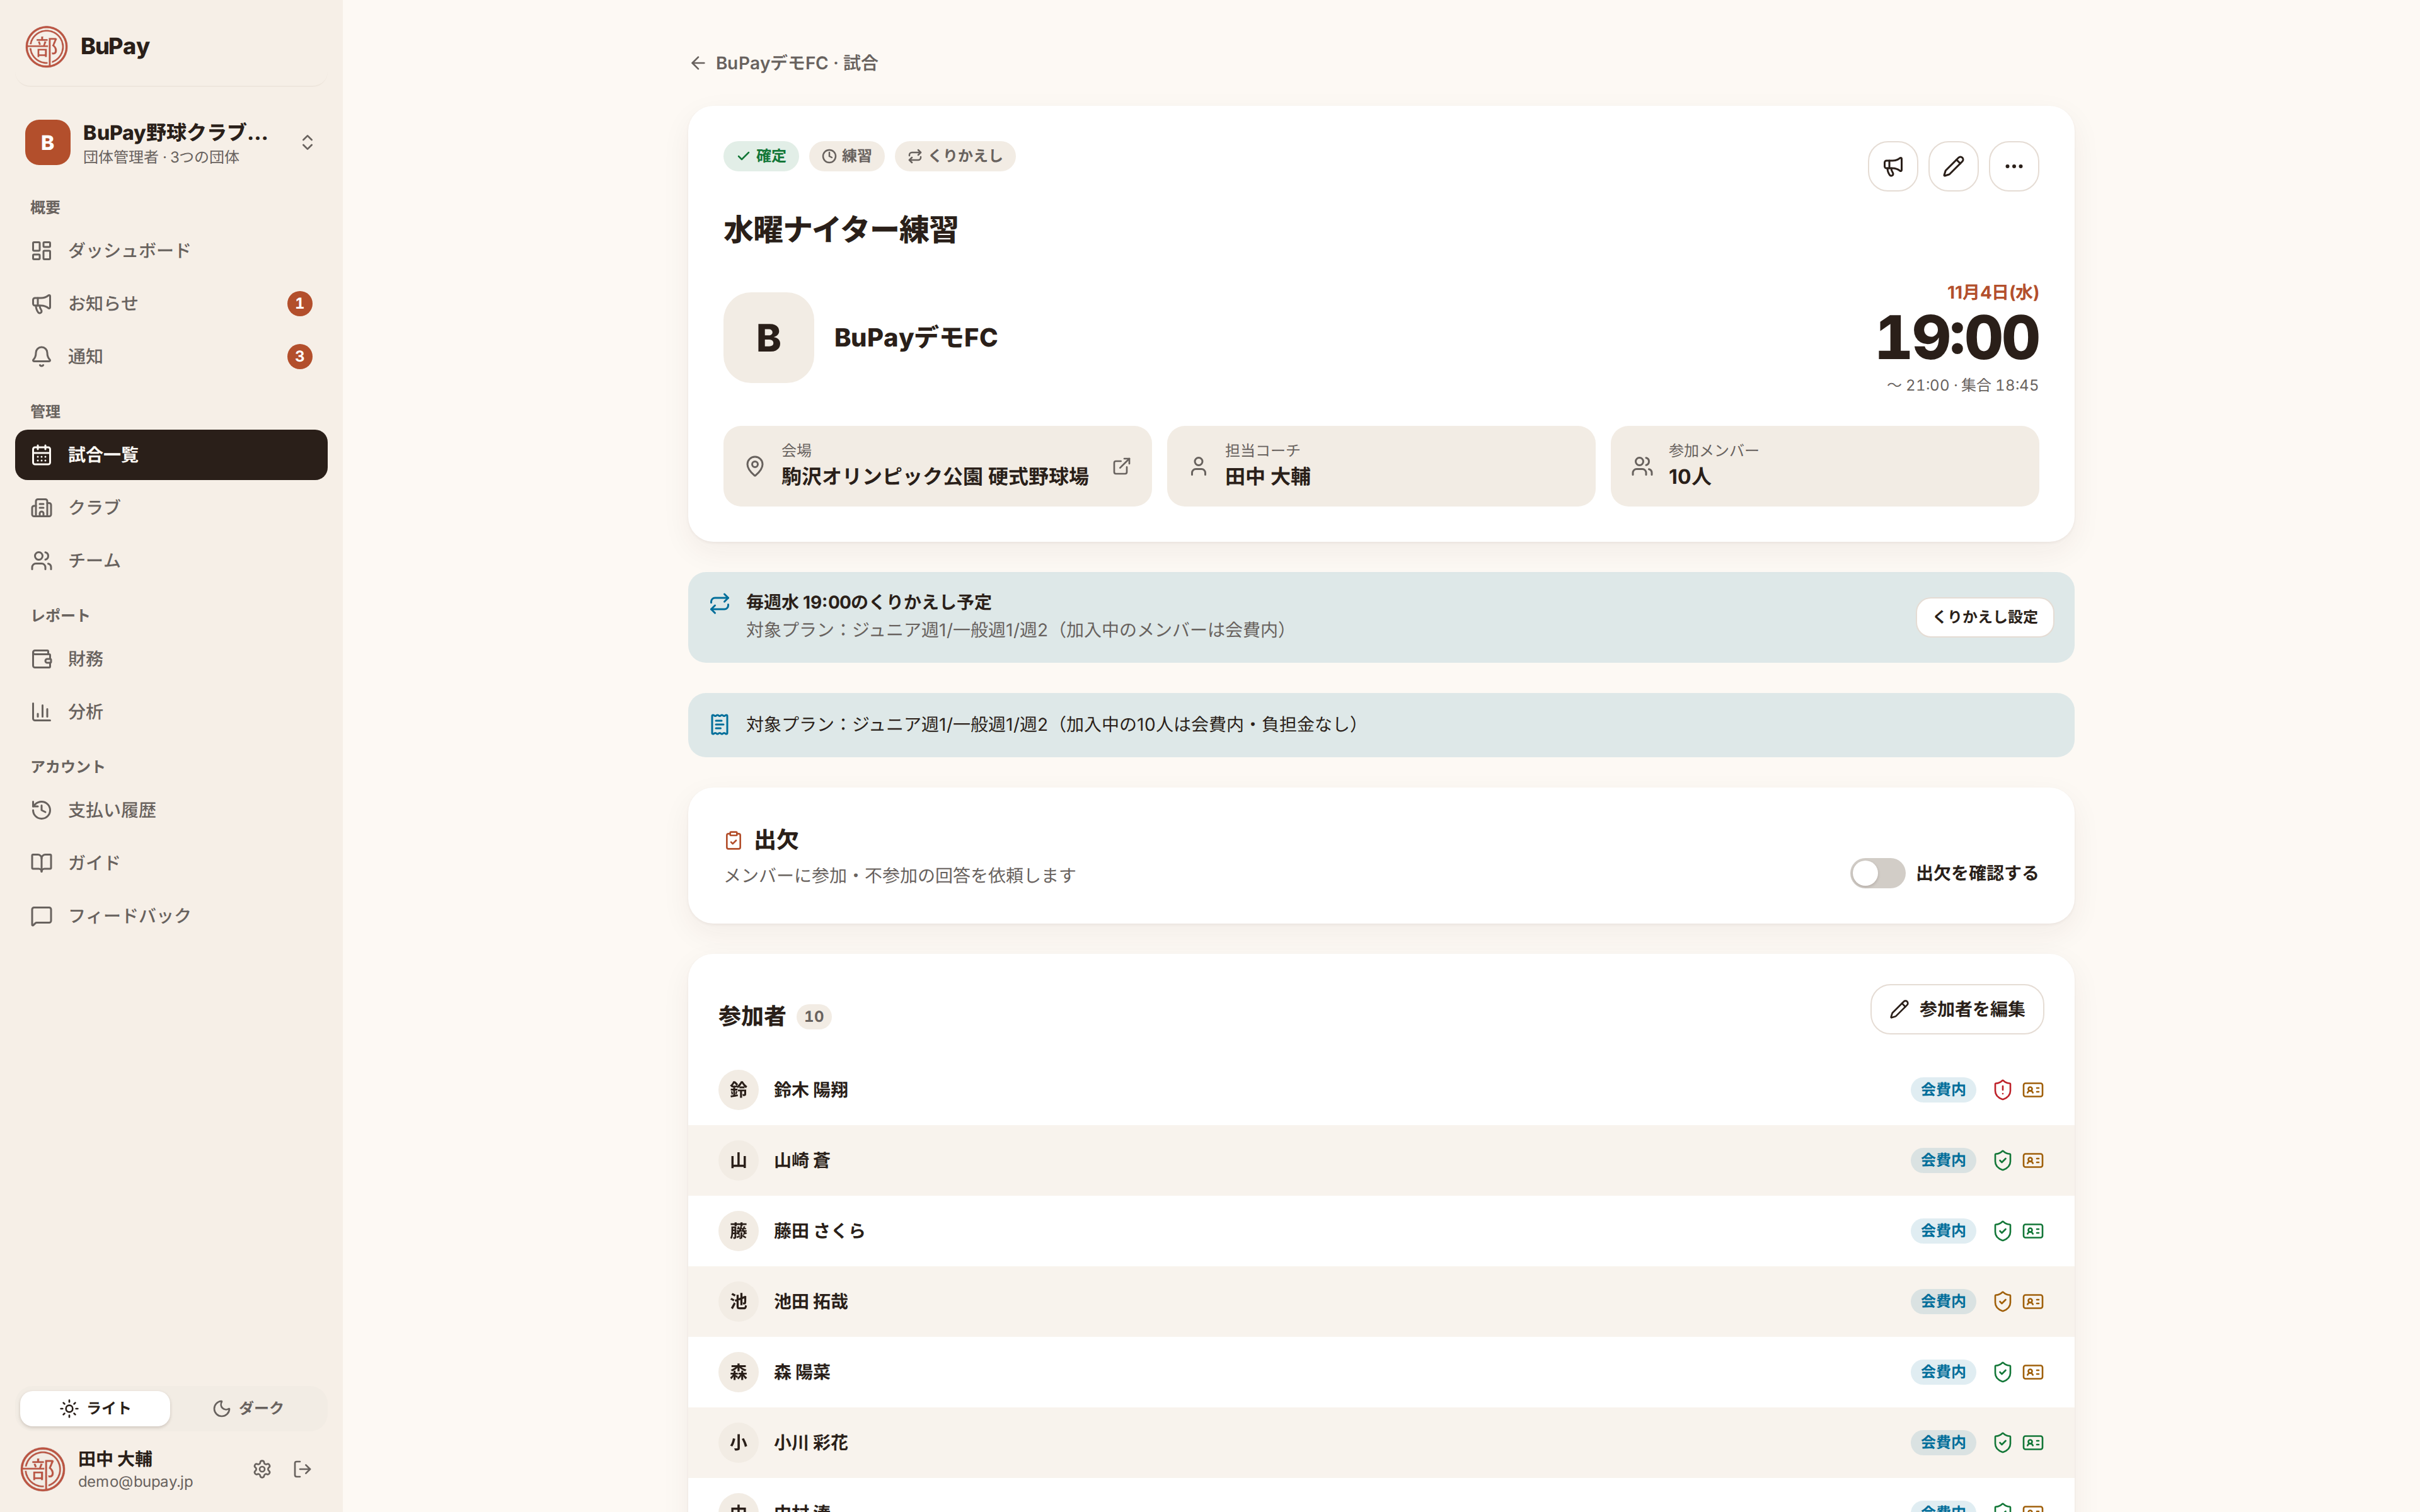
Task: Open 通知 in the sidebar
Action: click(x=171, y=356)
